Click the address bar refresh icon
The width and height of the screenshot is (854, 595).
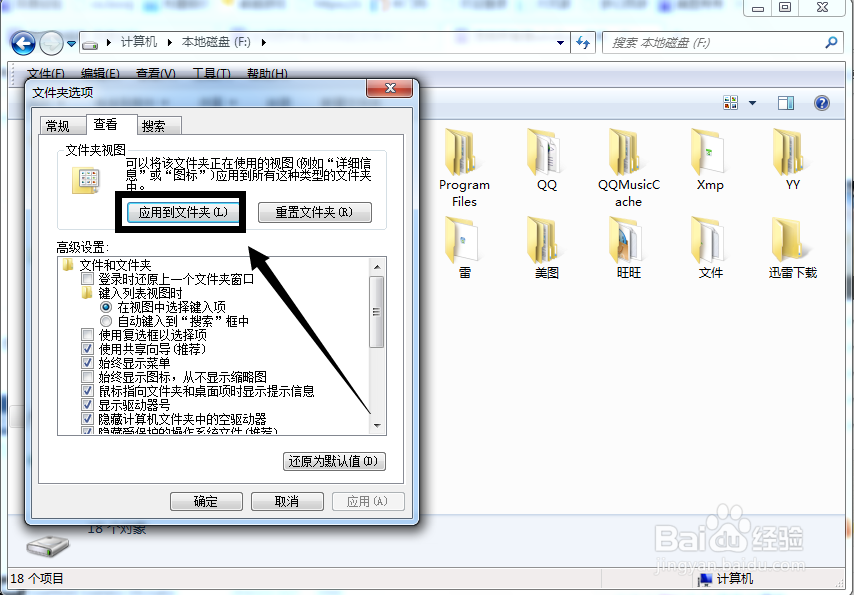[x=583, y=42]
